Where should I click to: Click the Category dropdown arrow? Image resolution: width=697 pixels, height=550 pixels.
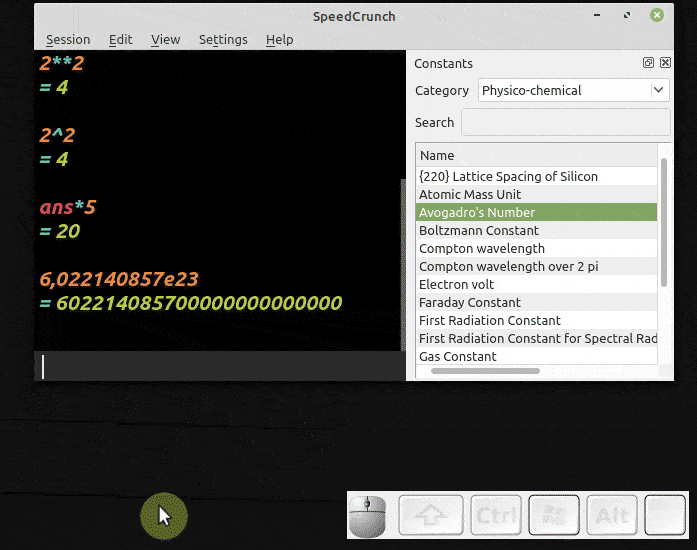[x=658, y=90]
